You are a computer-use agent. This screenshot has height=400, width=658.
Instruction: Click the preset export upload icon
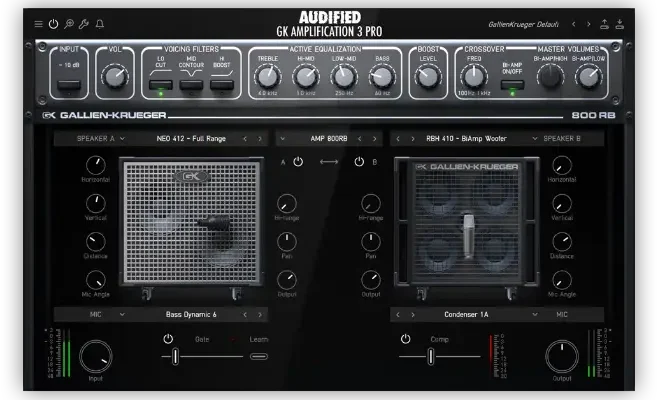(x=604, y=23)
